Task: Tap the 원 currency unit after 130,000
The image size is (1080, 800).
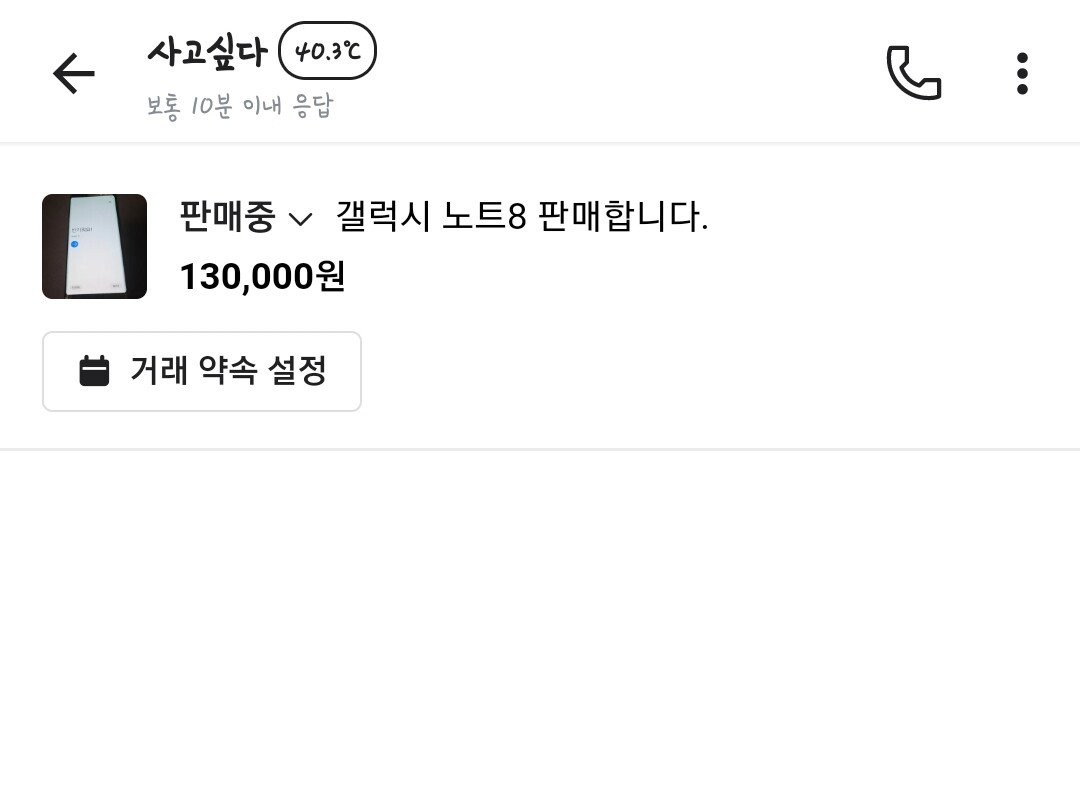Action: click(x=331, y=277)
